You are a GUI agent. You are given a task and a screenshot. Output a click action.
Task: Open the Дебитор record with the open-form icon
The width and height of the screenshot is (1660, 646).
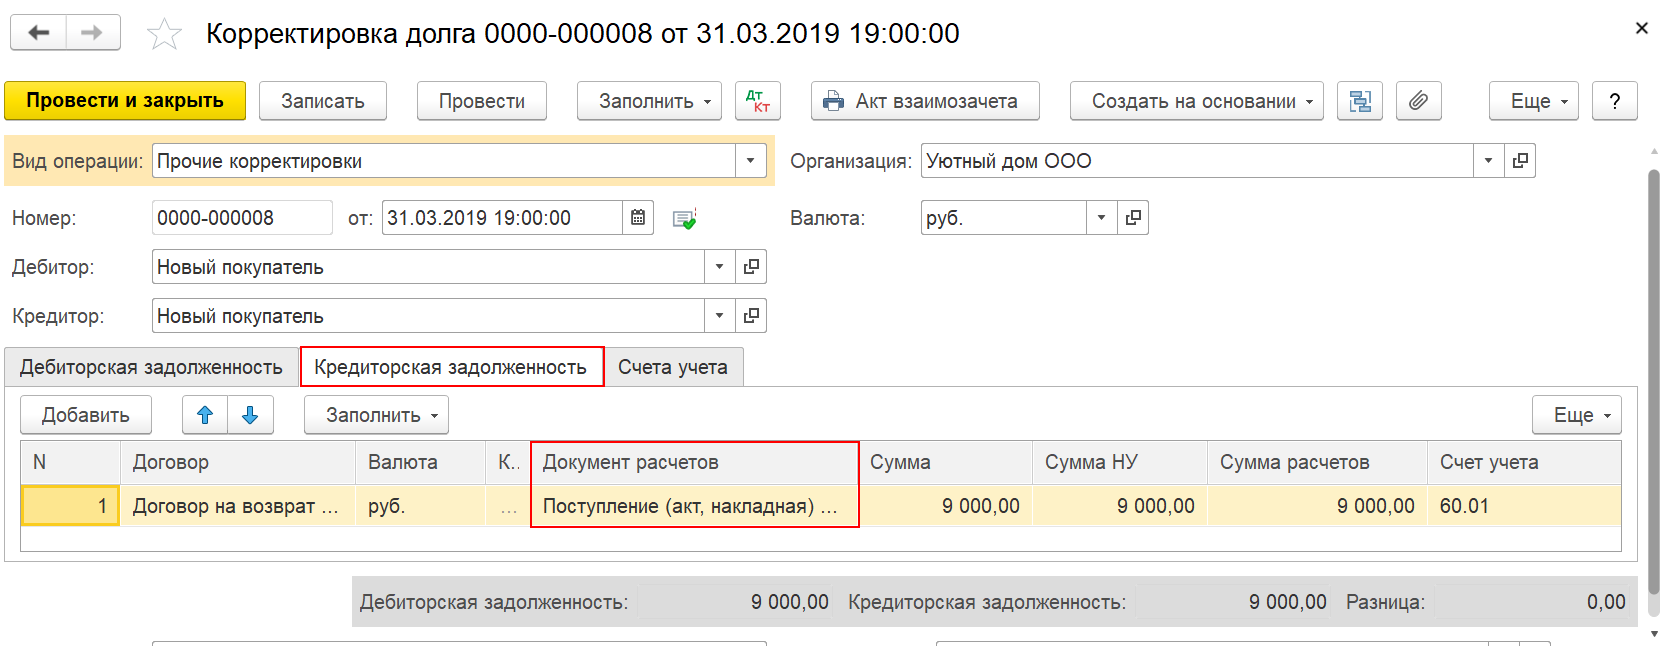[x=751, y=267]
